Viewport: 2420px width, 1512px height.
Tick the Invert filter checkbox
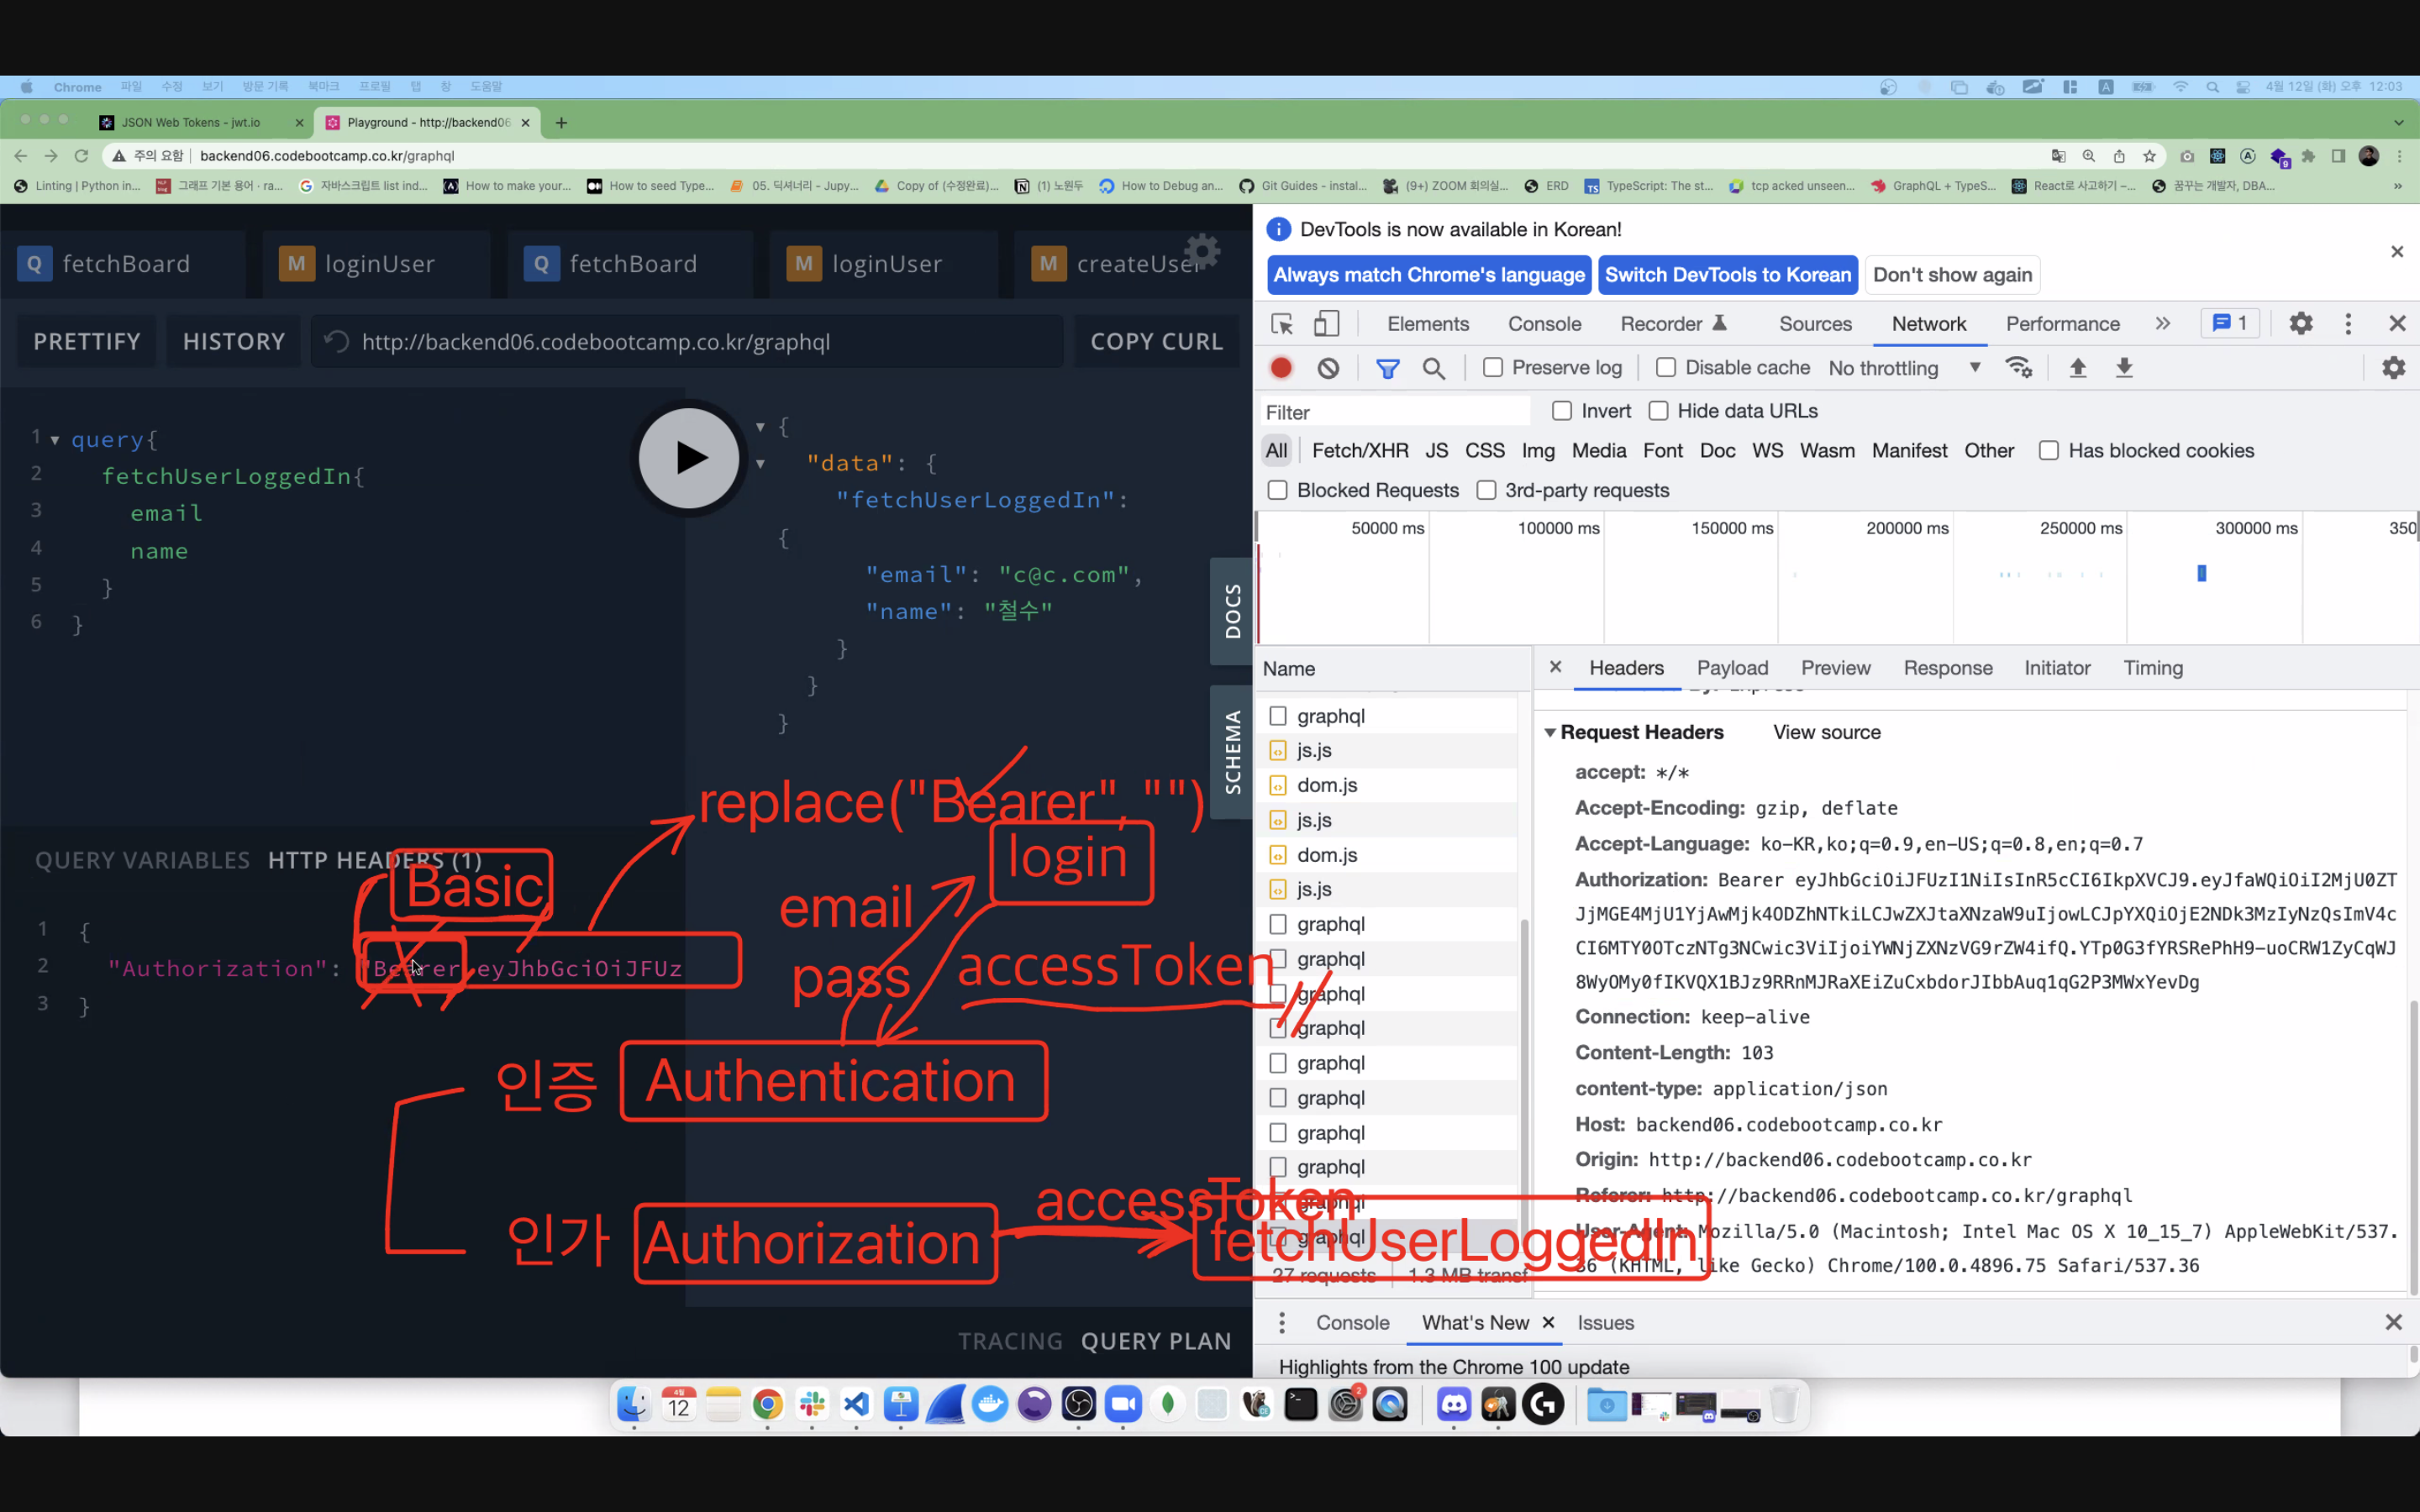(1562, 411)
